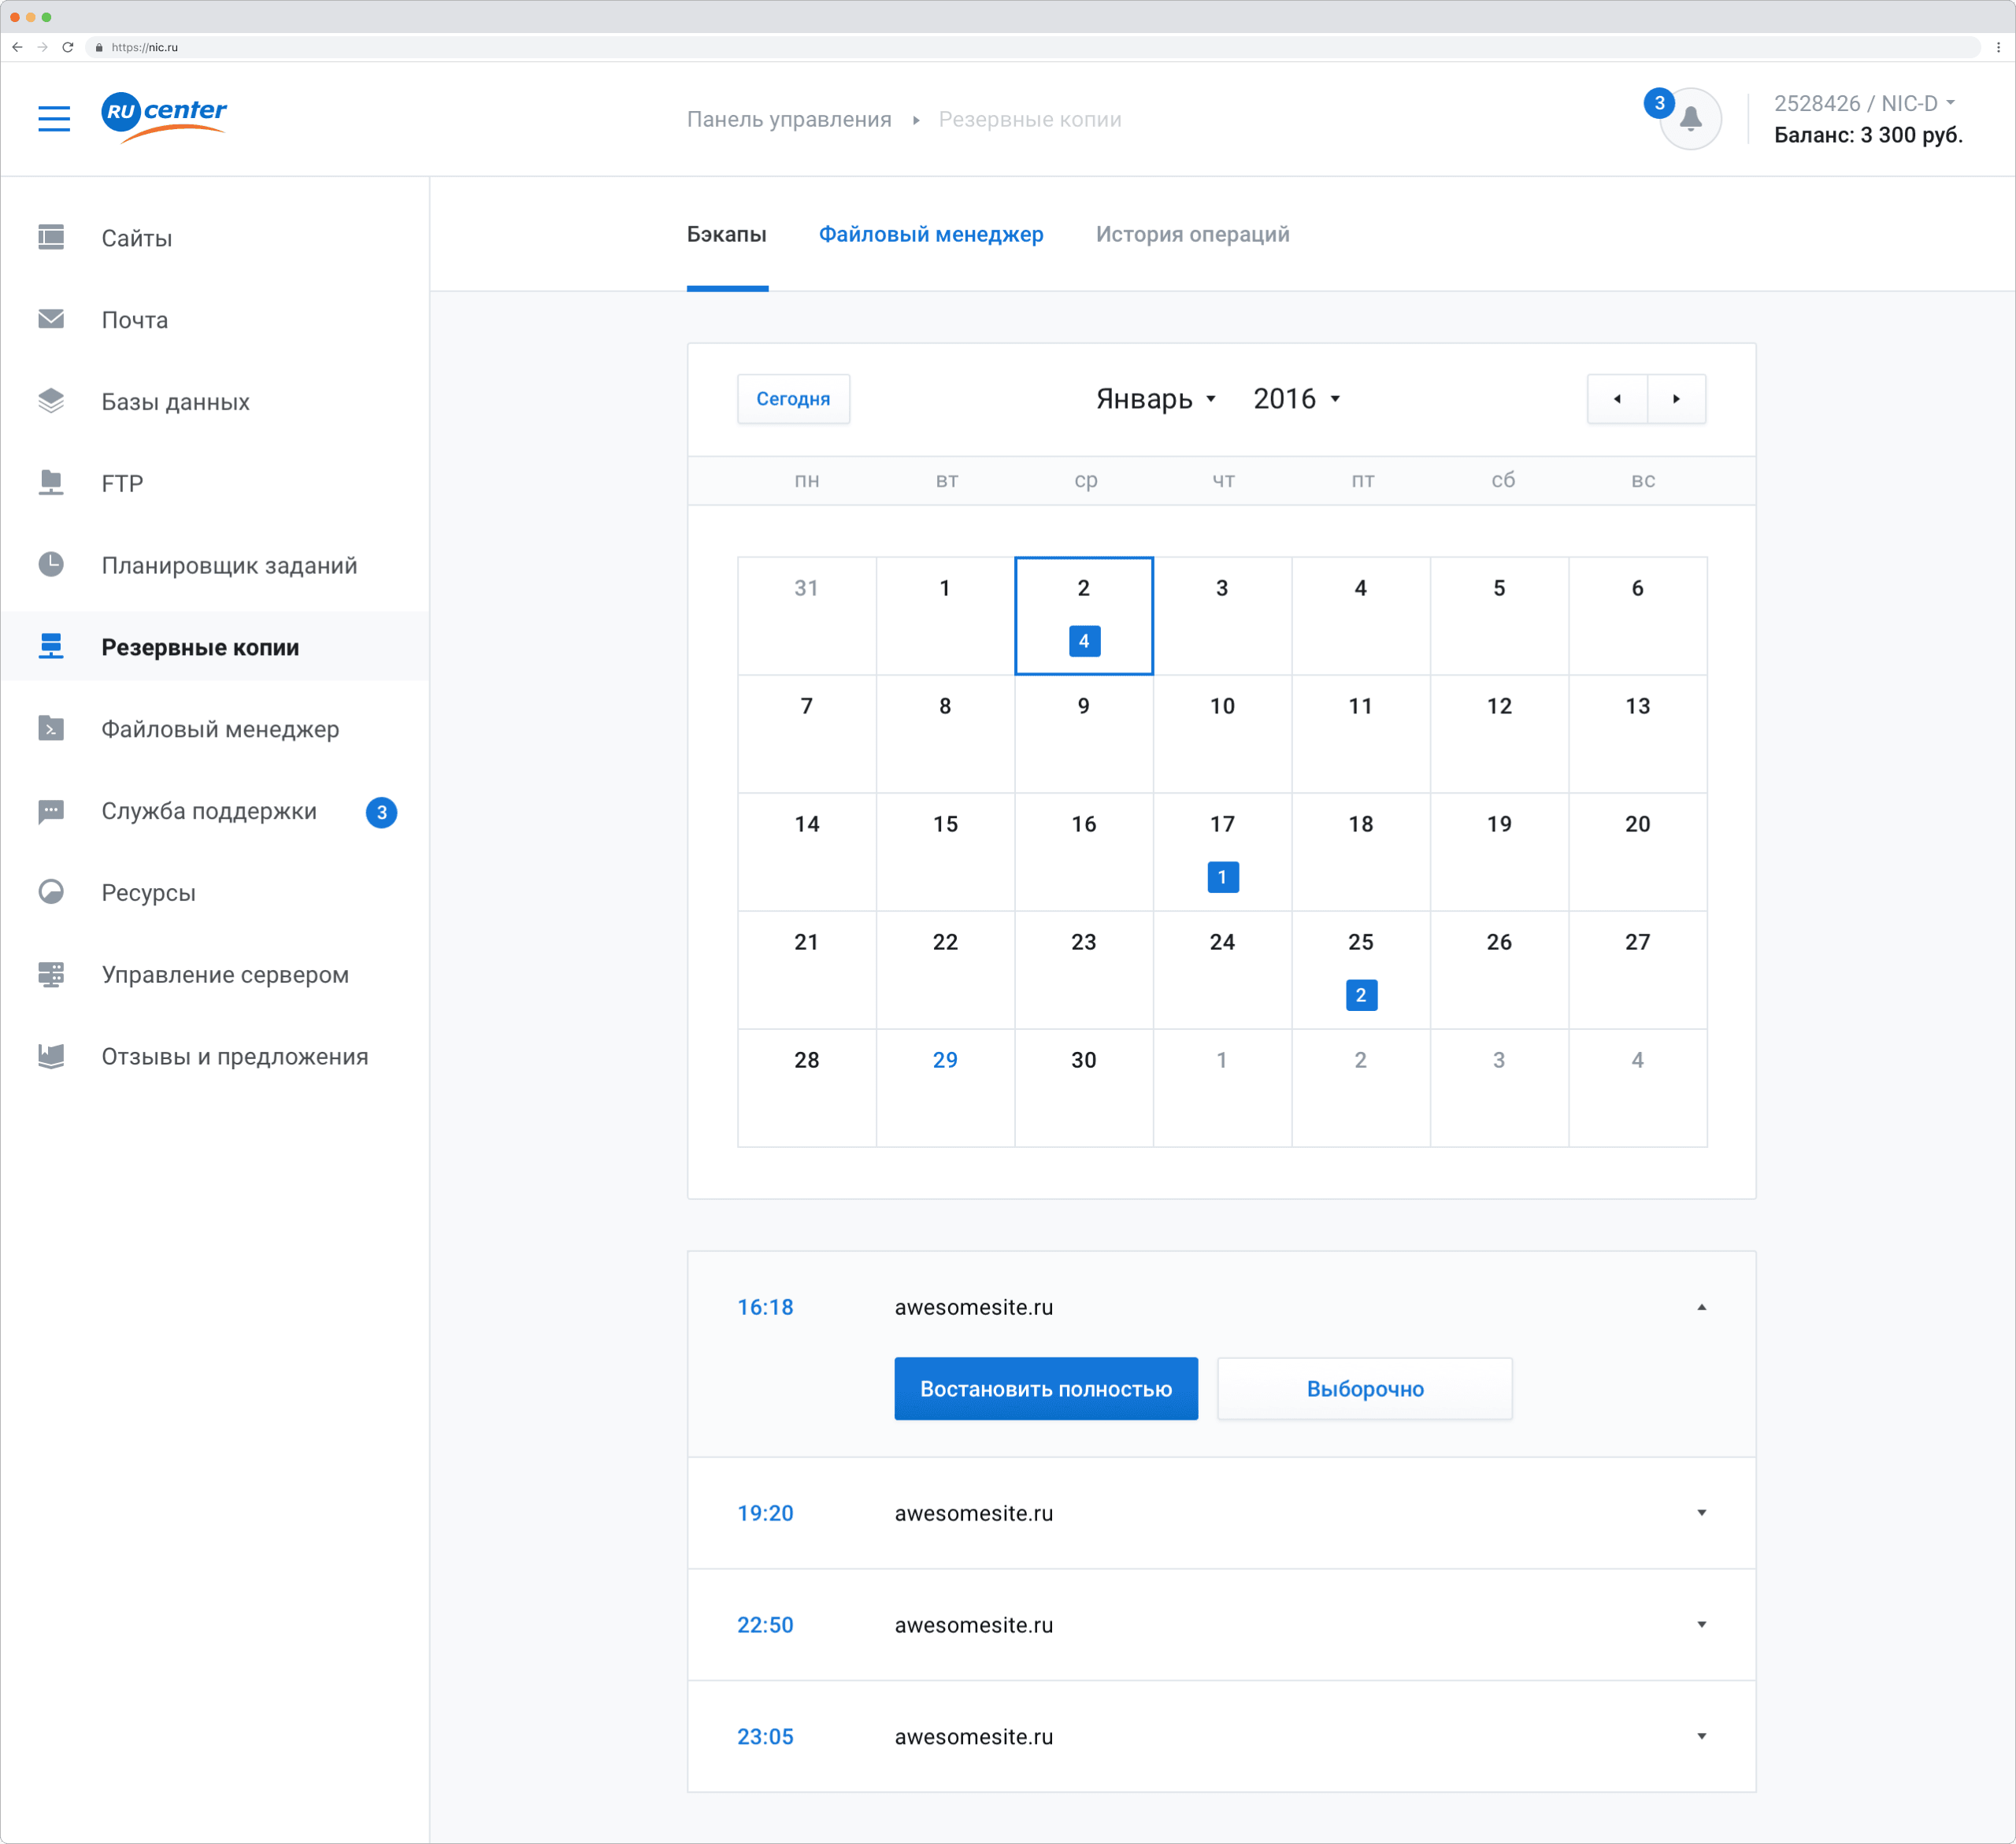Screen dimensions: 2016x1844
Task: Open the 2016 year dropdown
Action: (1296, 399)
